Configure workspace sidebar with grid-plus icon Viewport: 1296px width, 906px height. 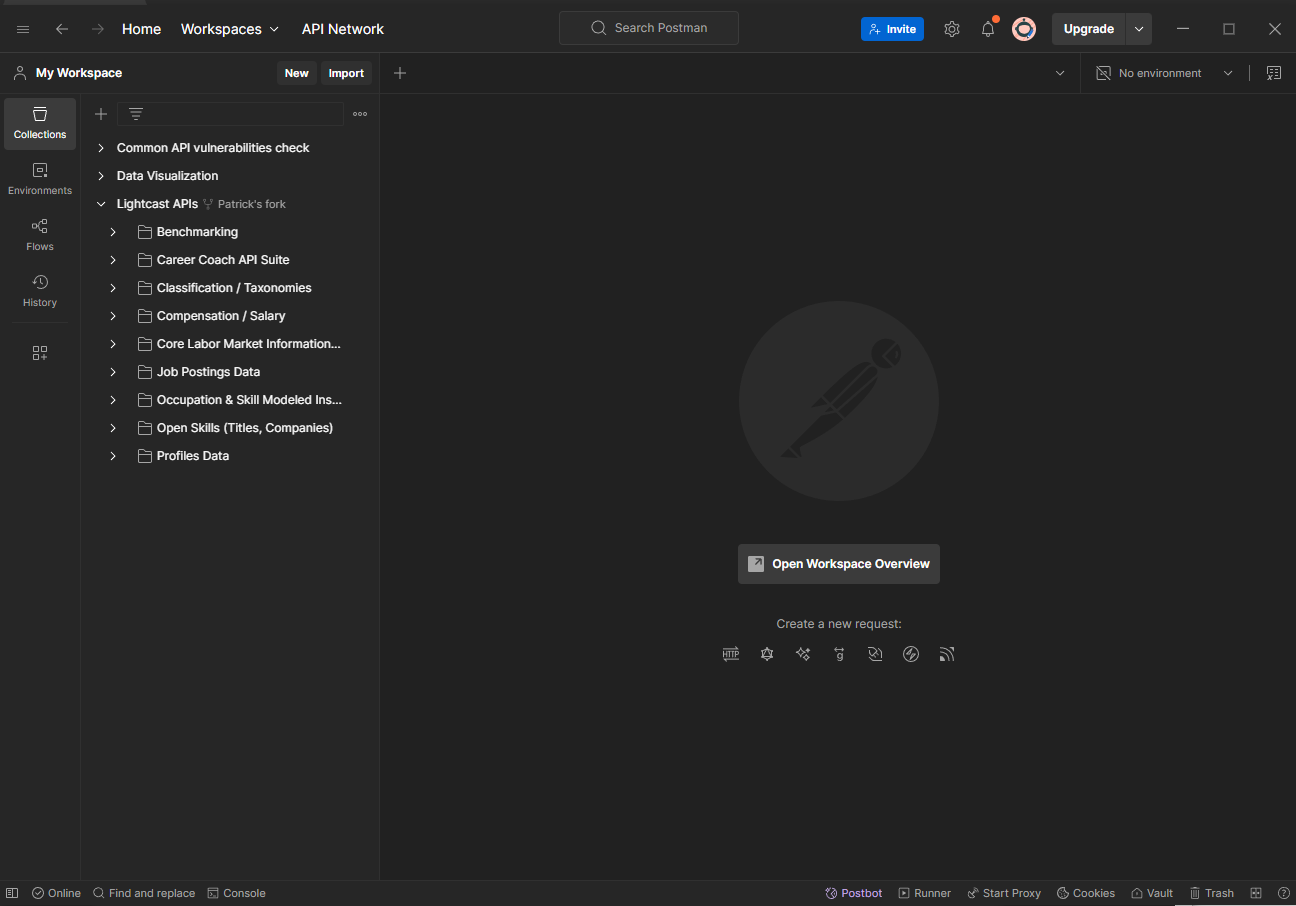tap(40, 353)
